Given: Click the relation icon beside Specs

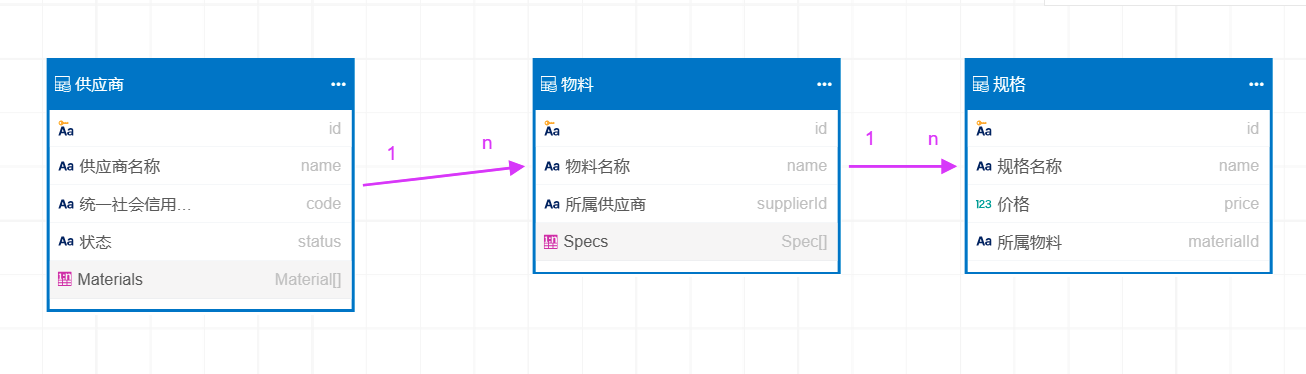Looking at the screenshot, I should [x=551, y=242].
